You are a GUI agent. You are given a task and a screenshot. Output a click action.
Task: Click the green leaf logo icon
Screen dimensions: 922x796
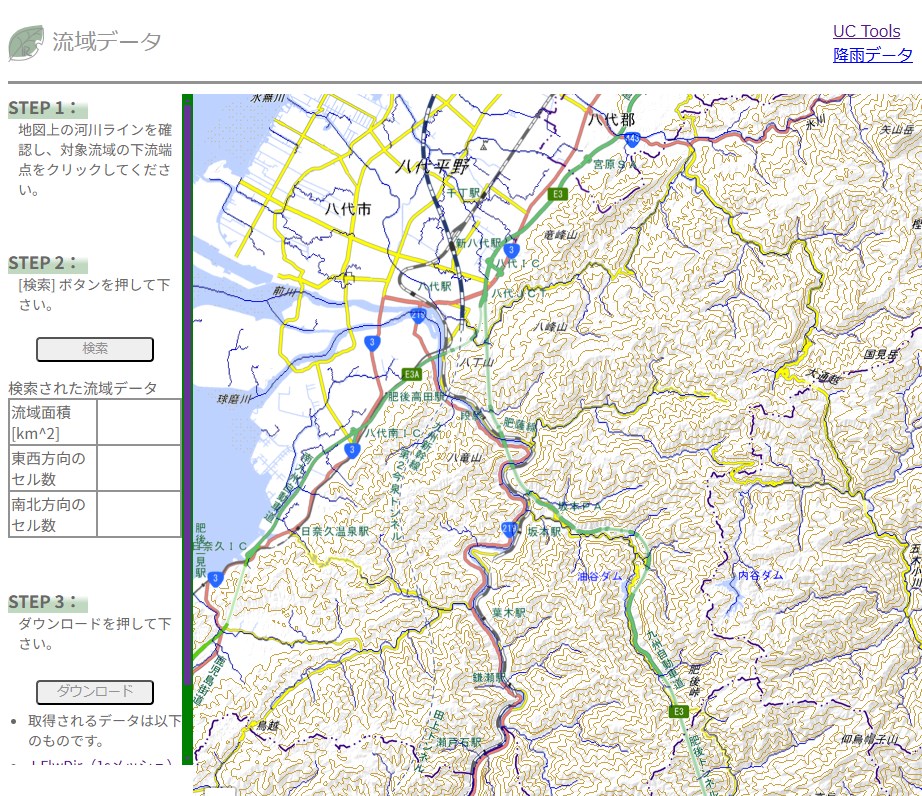click(26, 43)
